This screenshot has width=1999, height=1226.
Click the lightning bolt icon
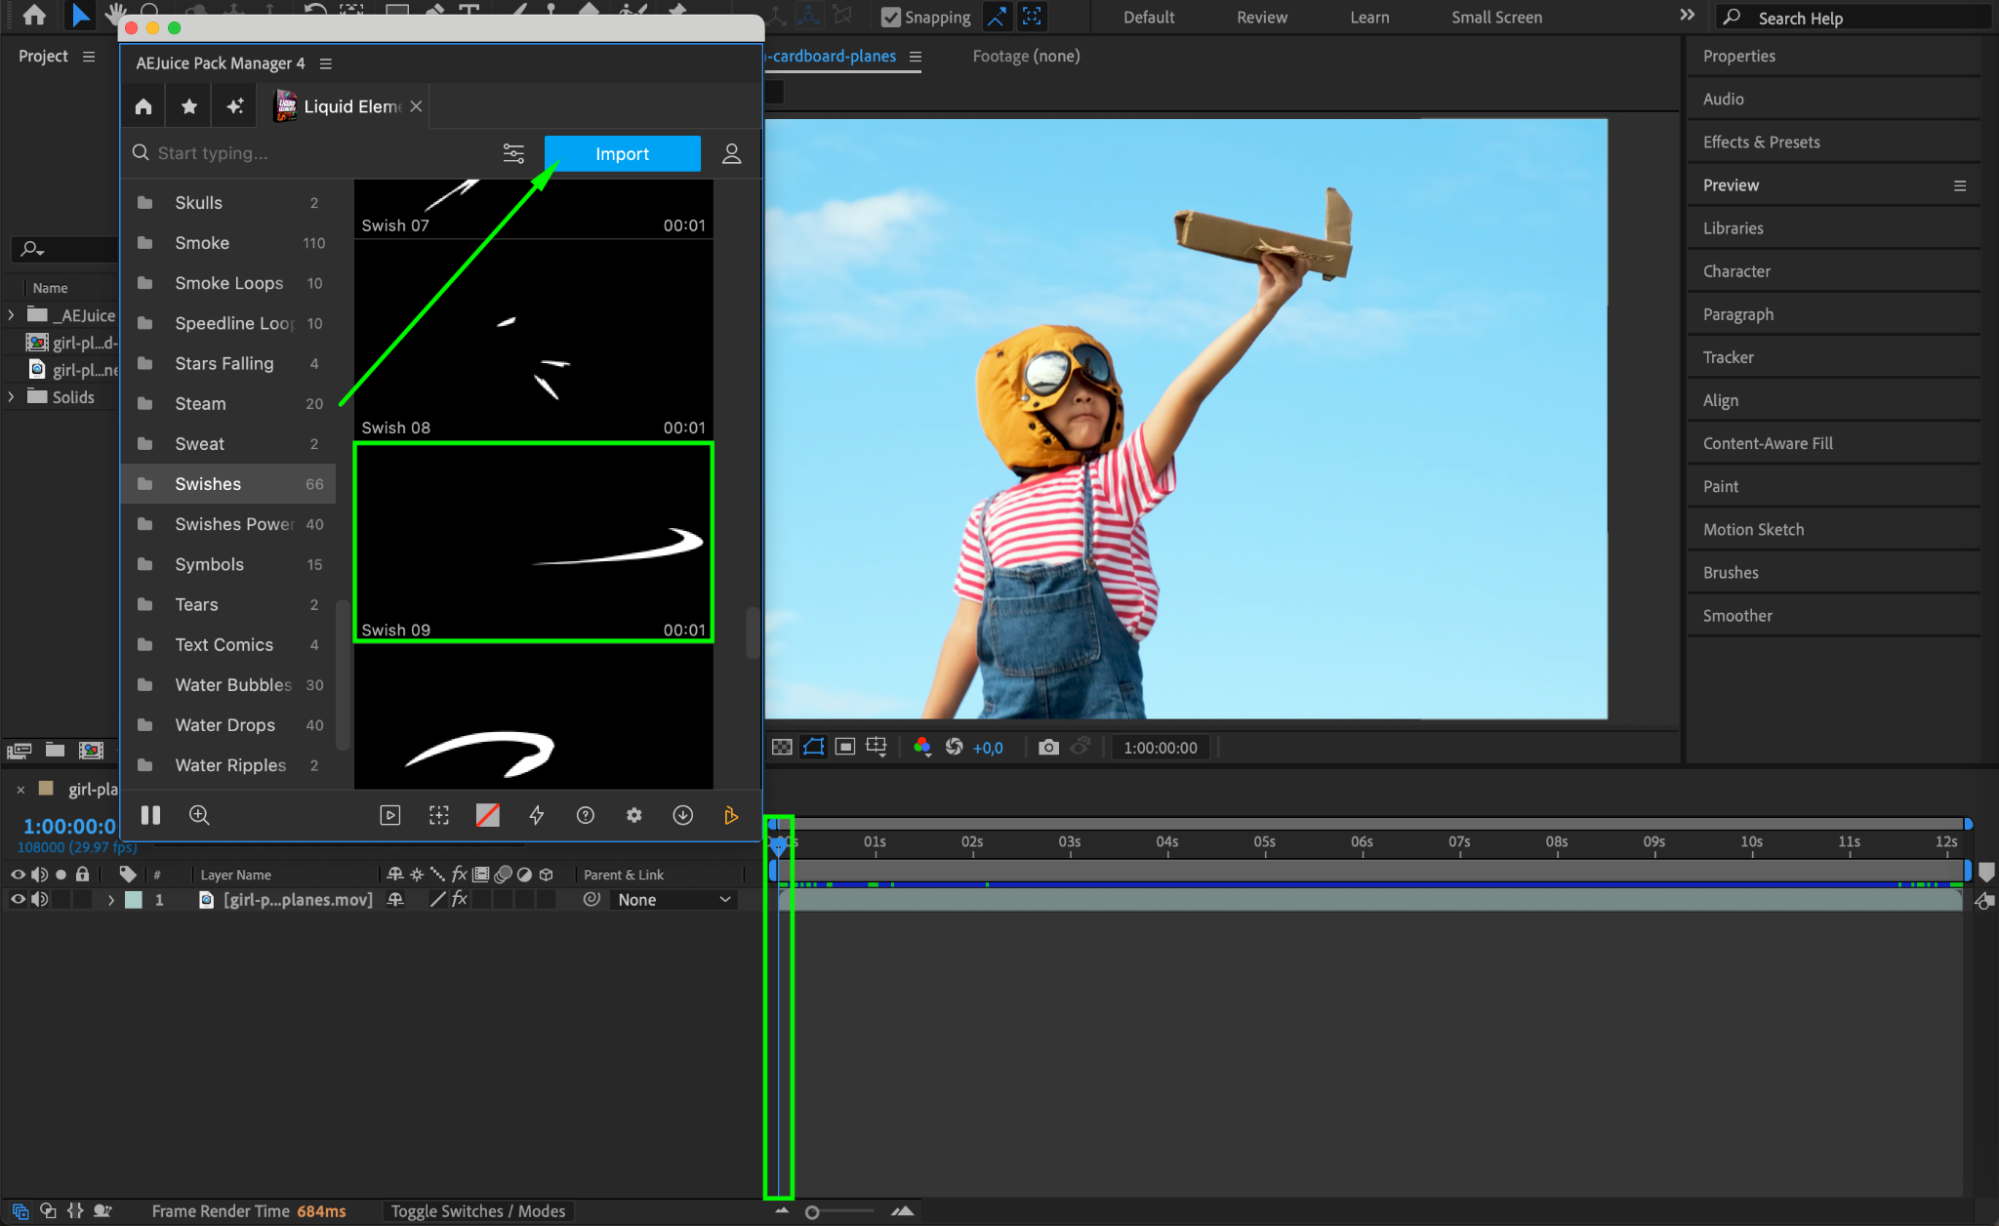tap(537, 815)
